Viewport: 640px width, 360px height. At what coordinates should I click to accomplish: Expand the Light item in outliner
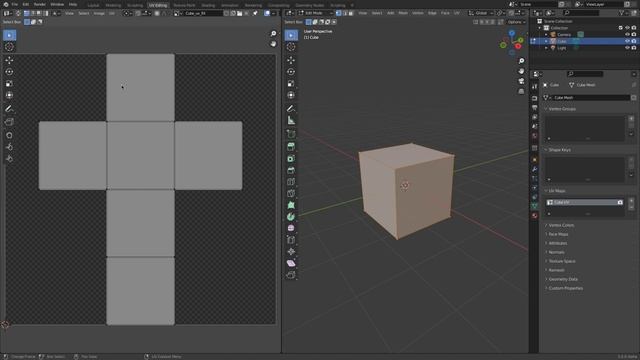(x=546, y=48)
